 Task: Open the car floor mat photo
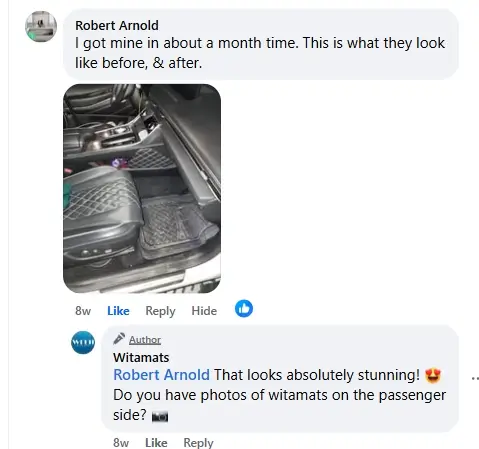click(142, 189)
